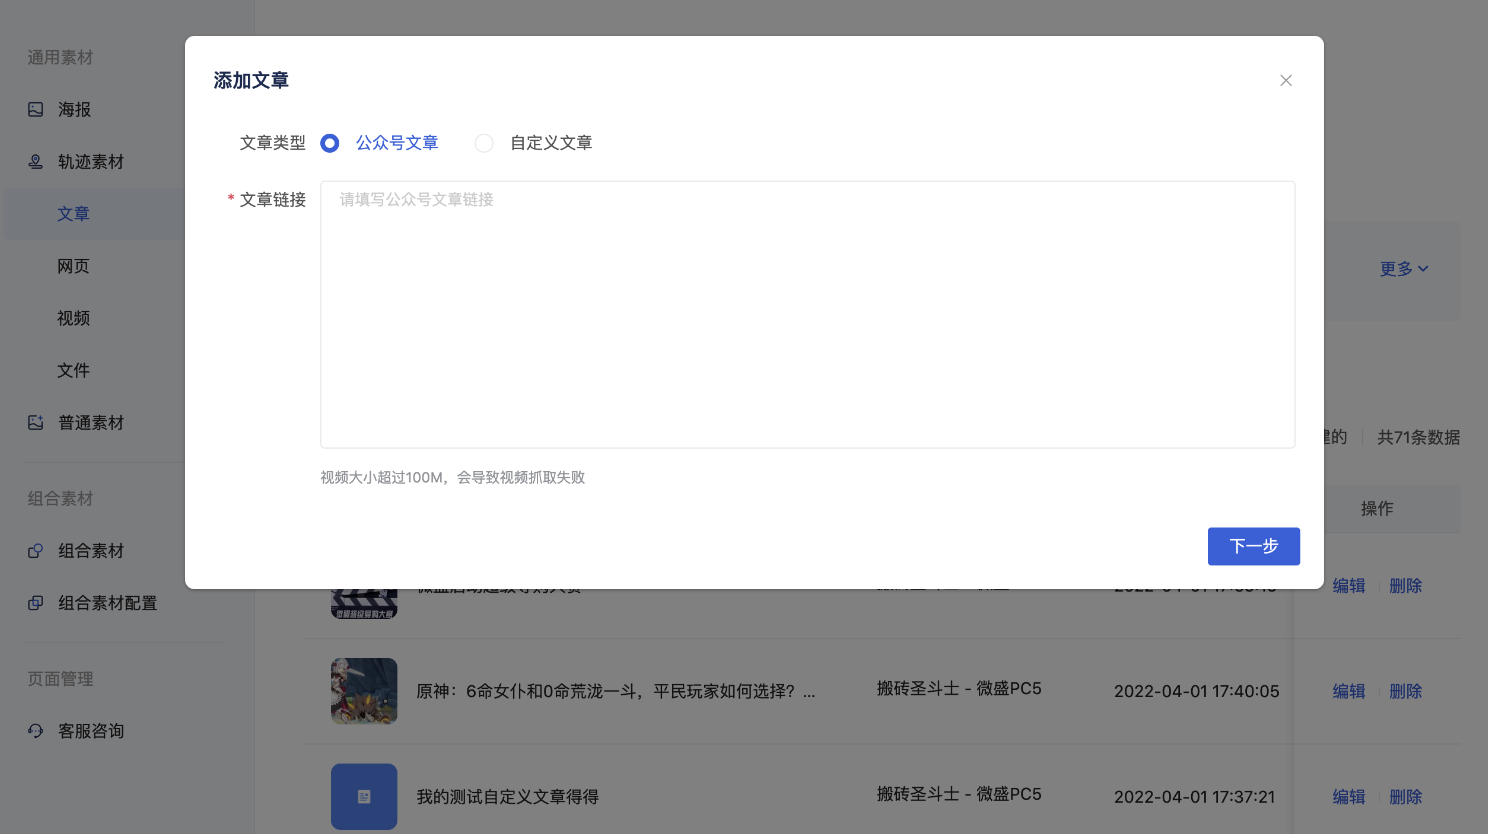Click the 操作 column header

1377,509
